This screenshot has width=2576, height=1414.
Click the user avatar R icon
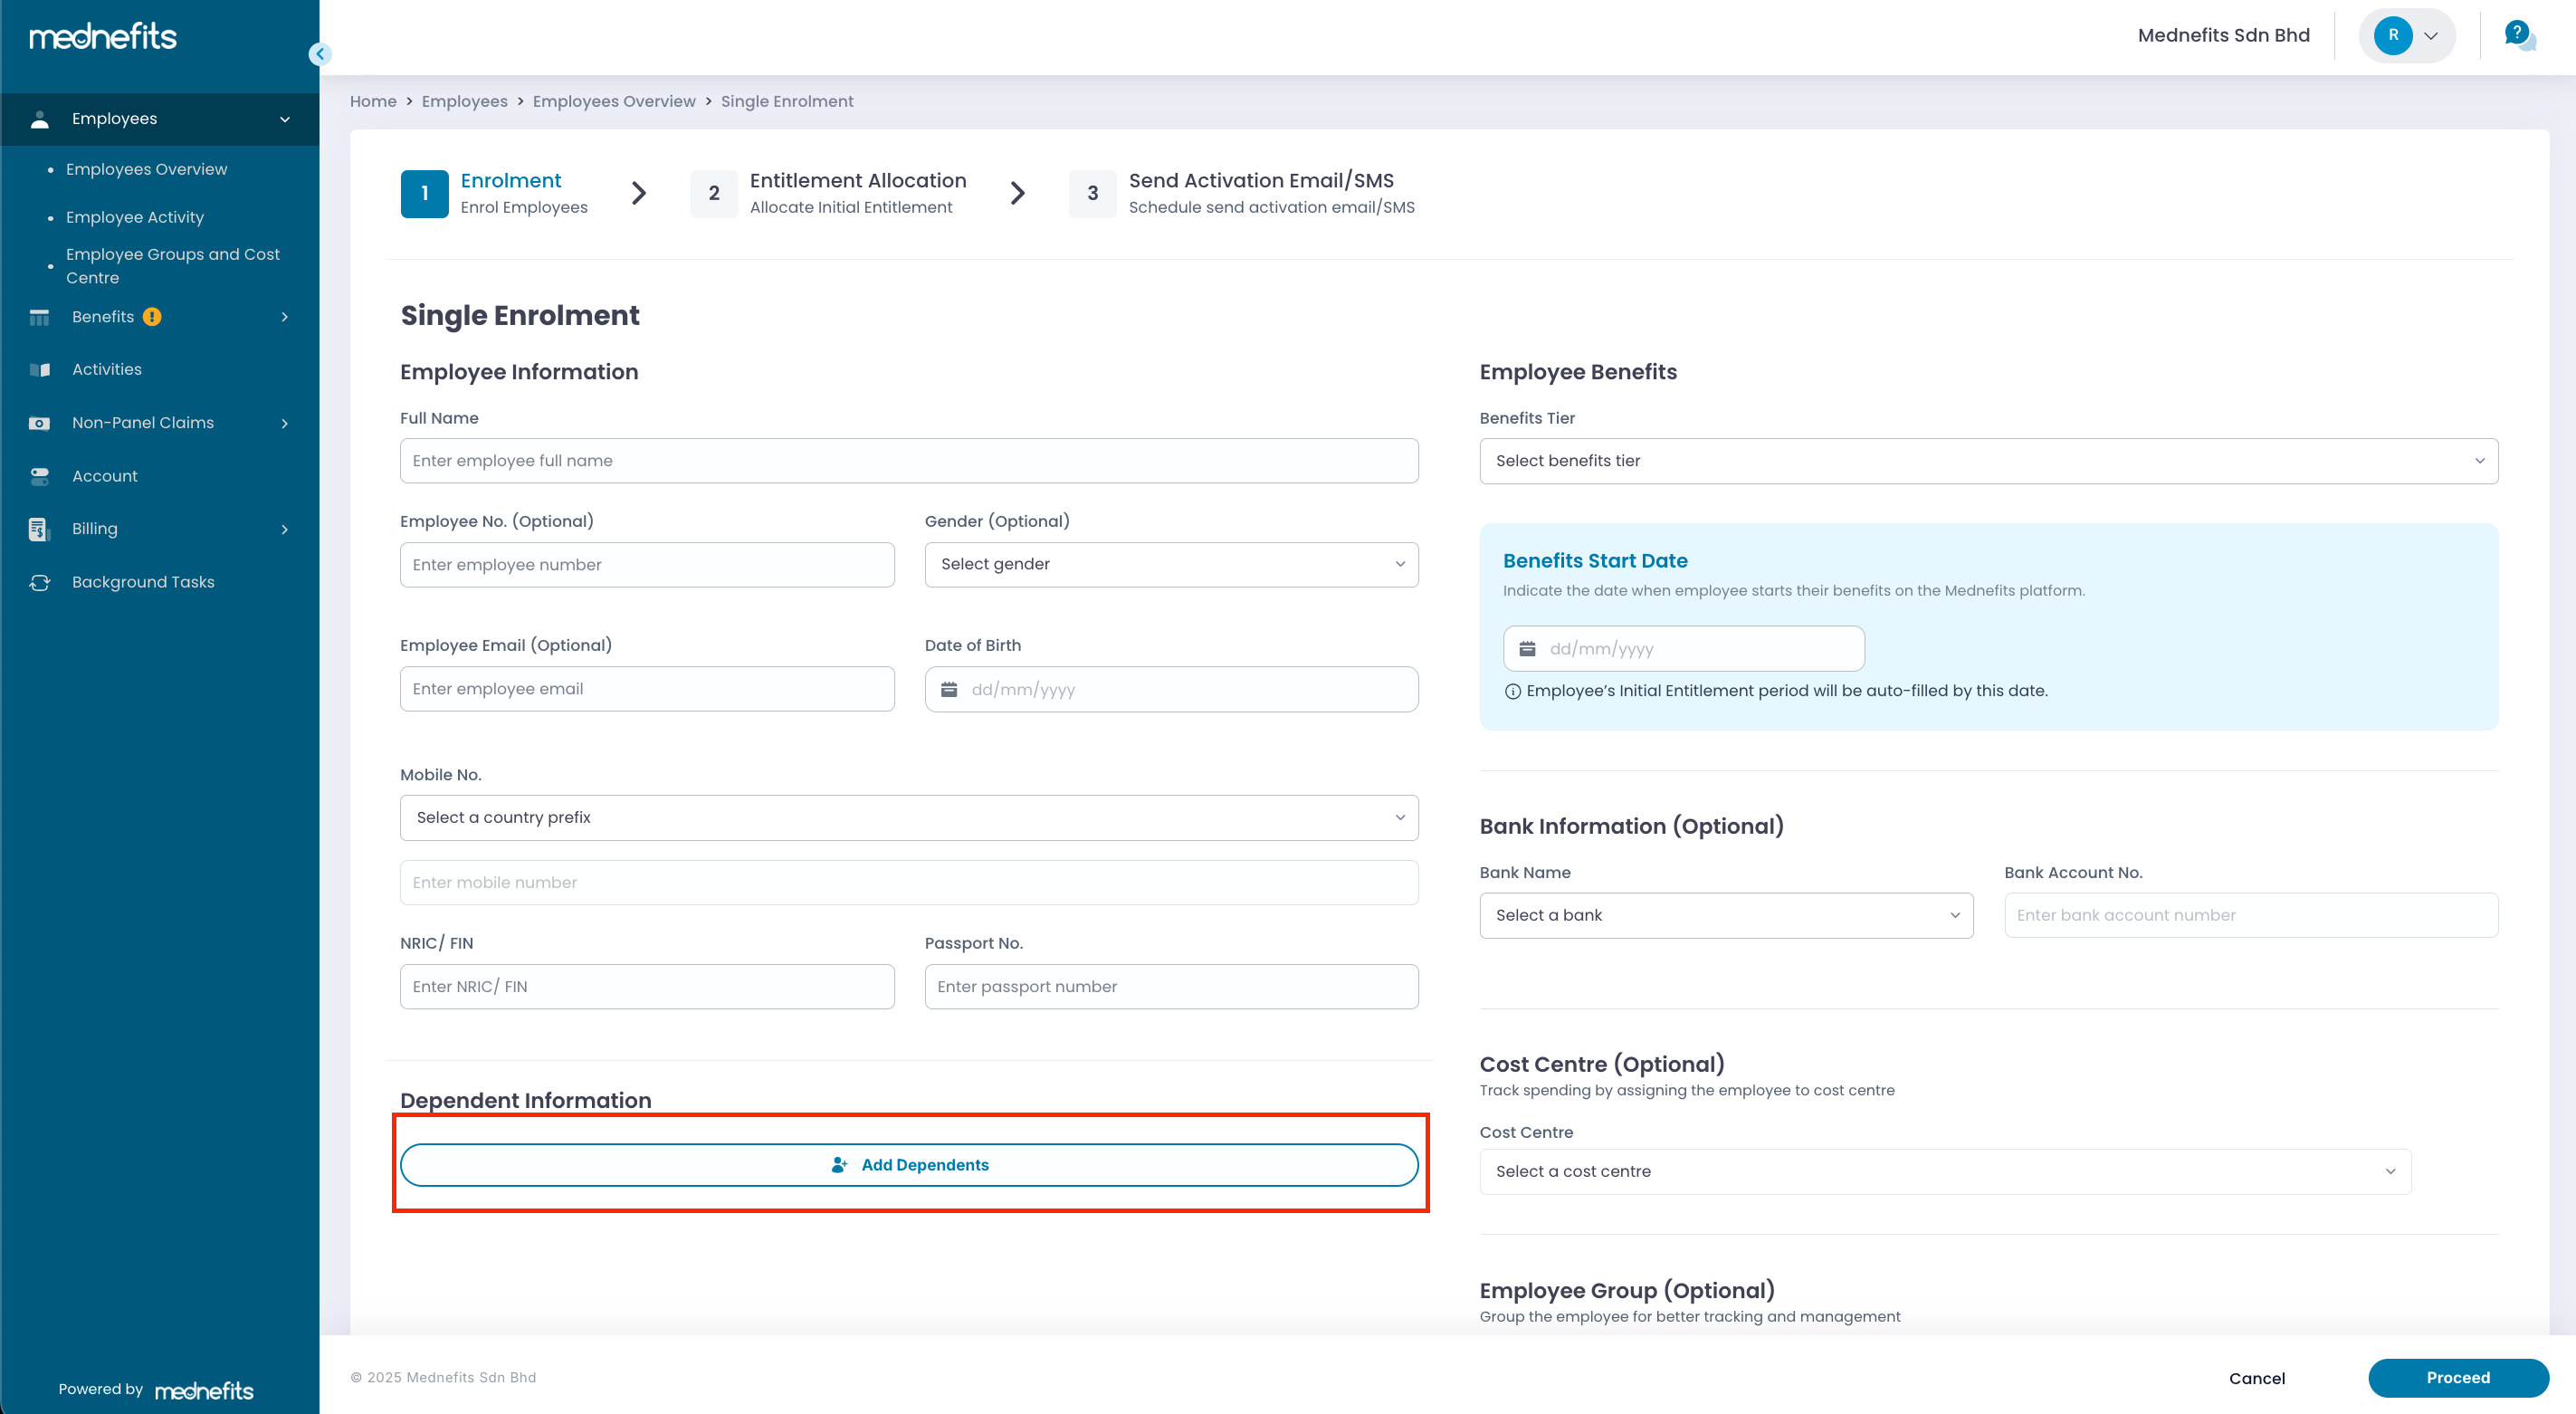2393,35
